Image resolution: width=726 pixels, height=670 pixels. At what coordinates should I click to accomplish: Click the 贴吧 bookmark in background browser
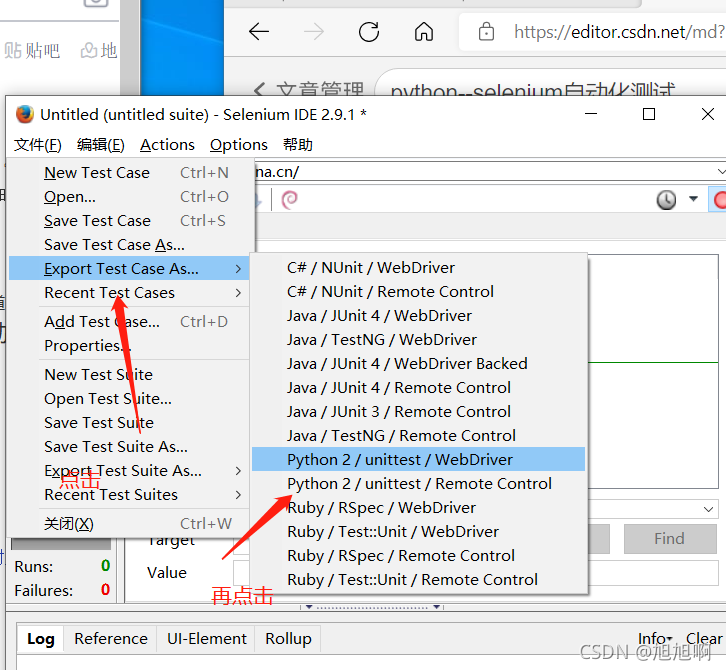31,50
